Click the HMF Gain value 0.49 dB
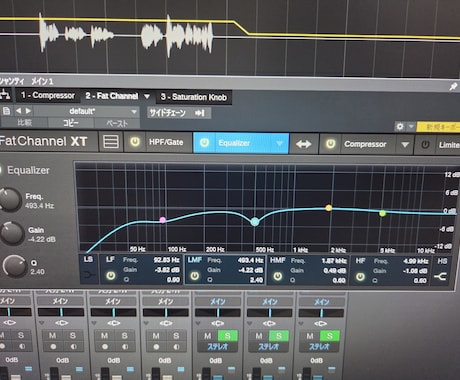 click(x=335, y=271)
